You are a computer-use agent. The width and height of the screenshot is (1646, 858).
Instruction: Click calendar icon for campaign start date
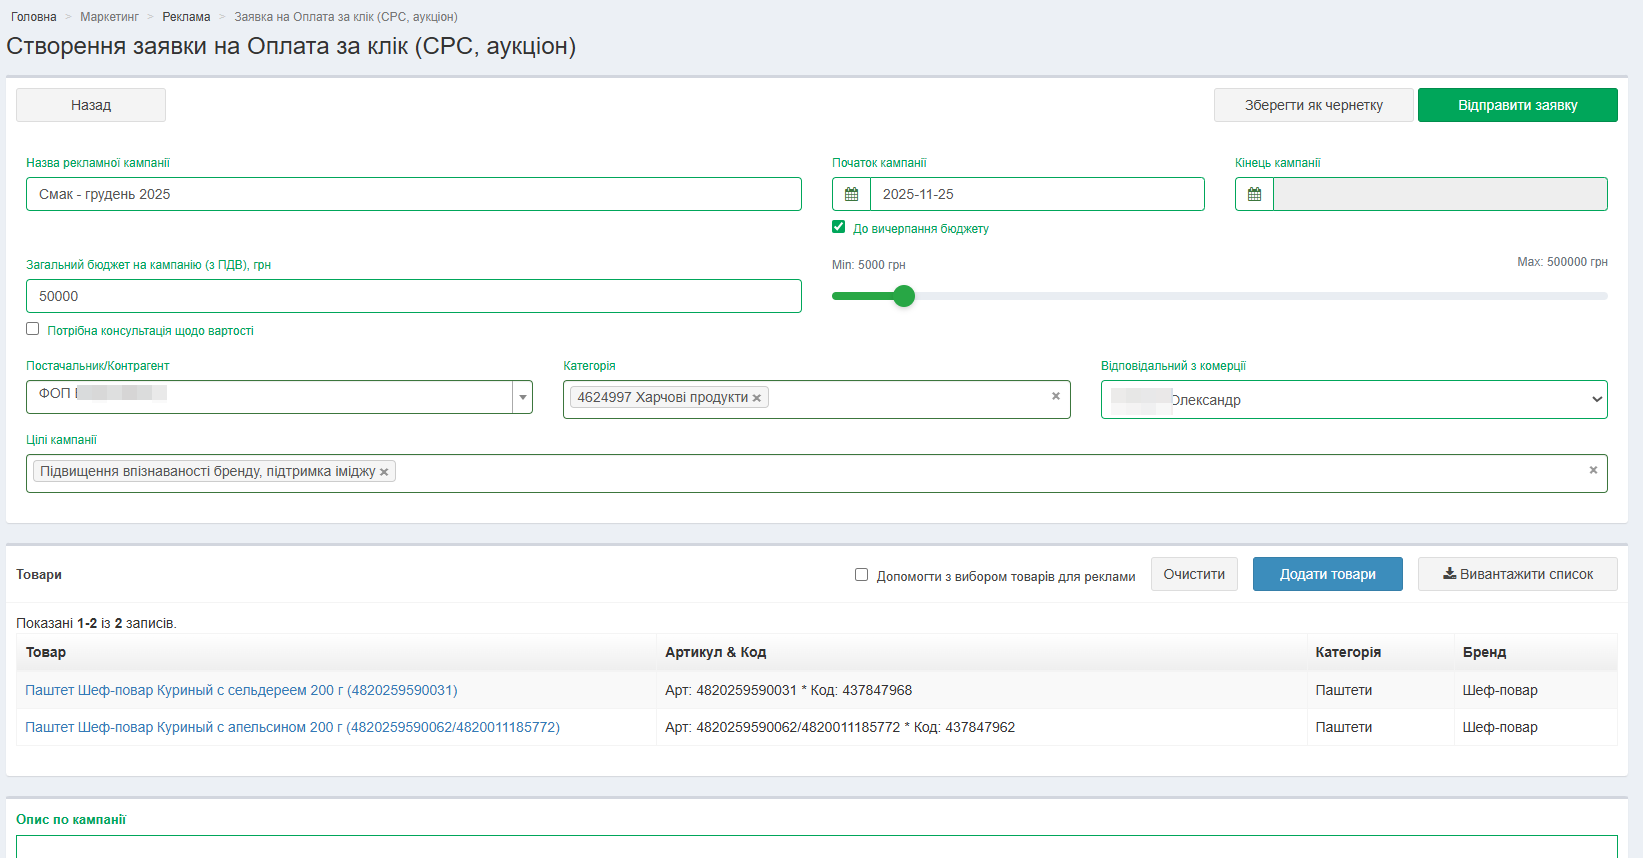pos(851,194)
